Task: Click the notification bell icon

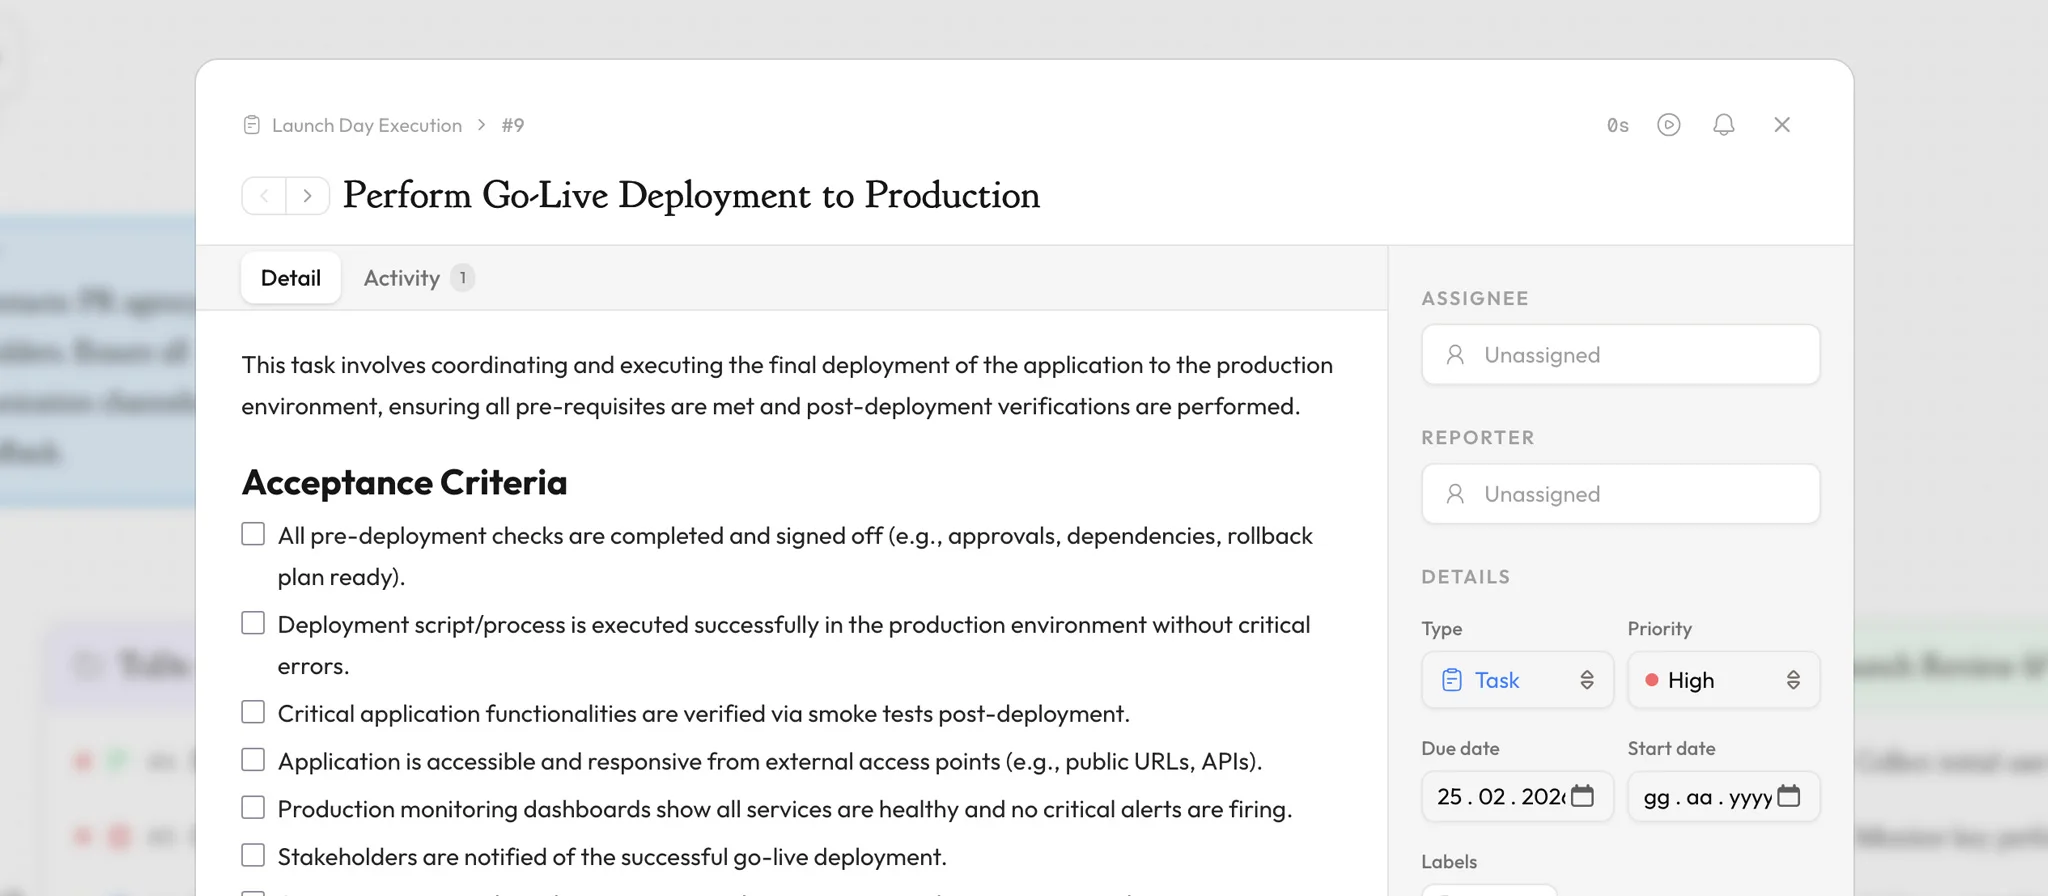Action: point(1723,125)
